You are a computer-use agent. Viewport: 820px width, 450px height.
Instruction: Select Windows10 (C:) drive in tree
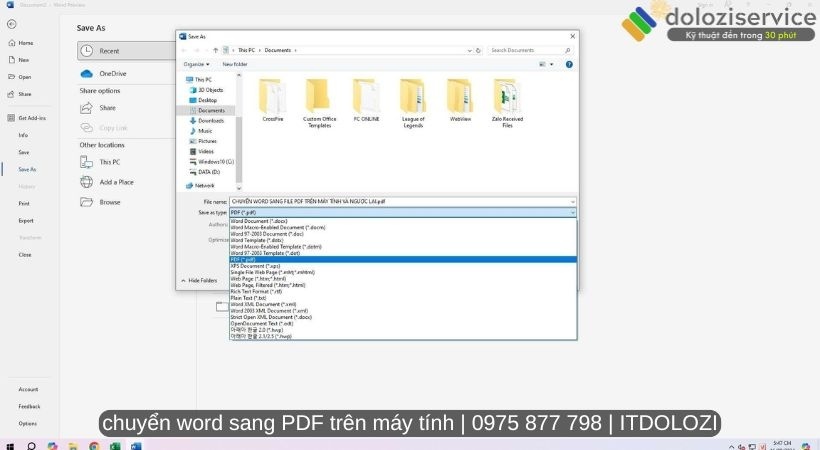pos(212,162)
